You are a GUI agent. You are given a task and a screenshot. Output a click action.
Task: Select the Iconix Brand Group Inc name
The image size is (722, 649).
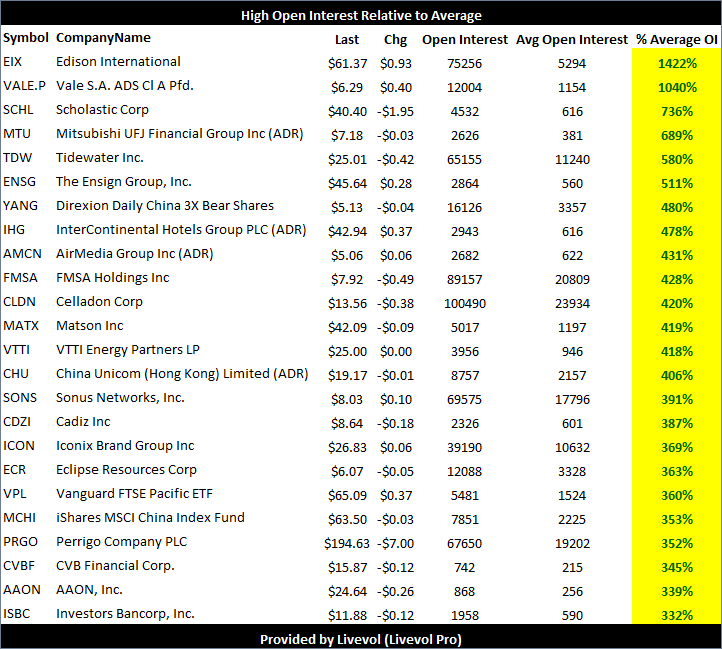click(x=125, y=445)
